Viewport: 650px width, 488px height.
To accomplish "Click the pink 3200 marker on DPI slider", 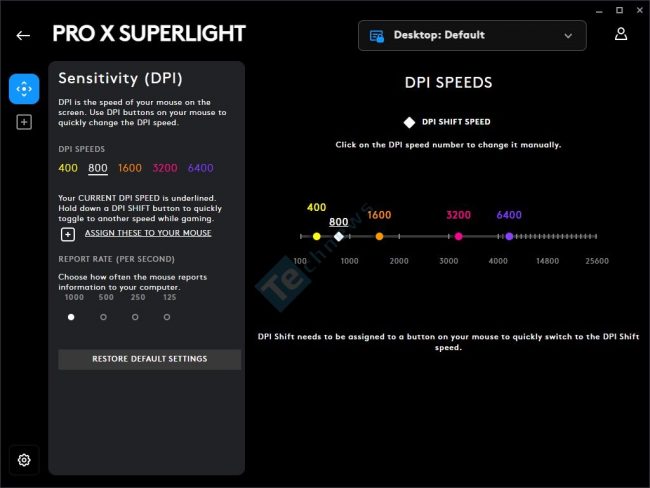I will 458,236.
